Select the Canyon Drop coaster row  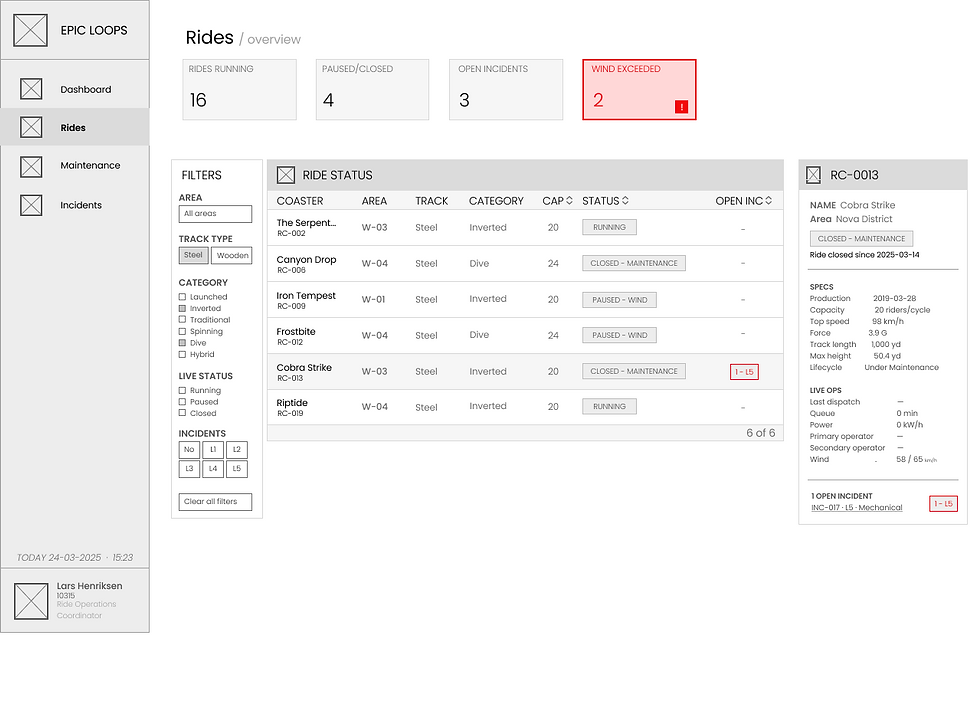tap(525, 263)
